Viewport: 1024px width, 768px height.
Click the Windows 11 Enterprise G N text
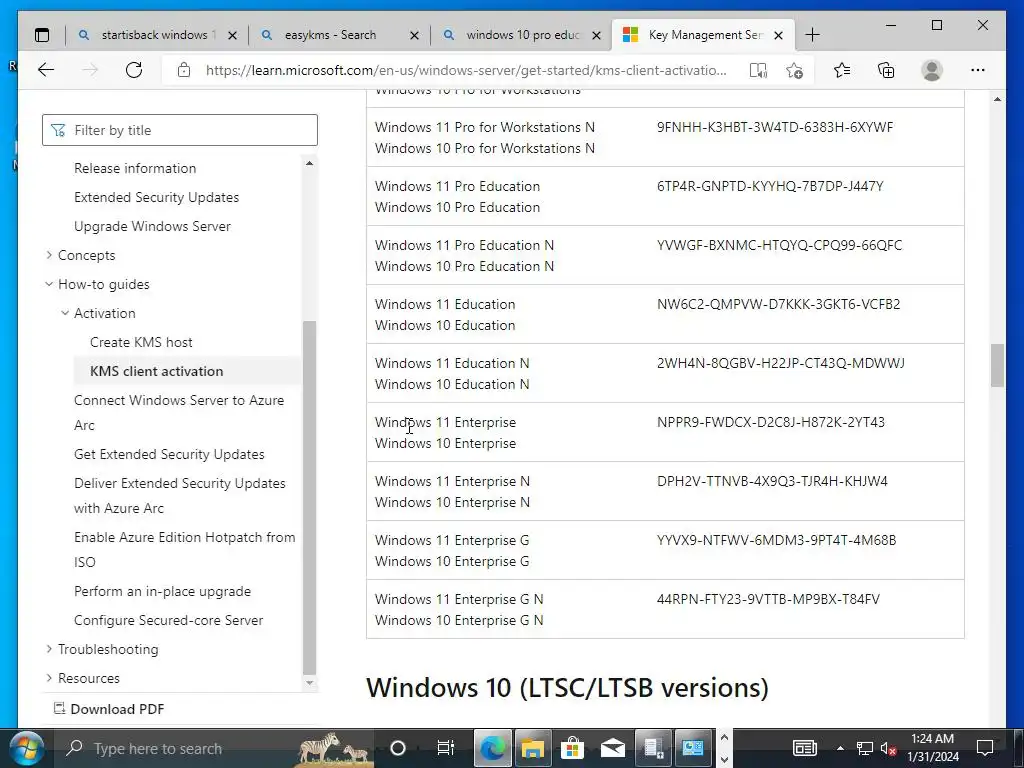459,599
